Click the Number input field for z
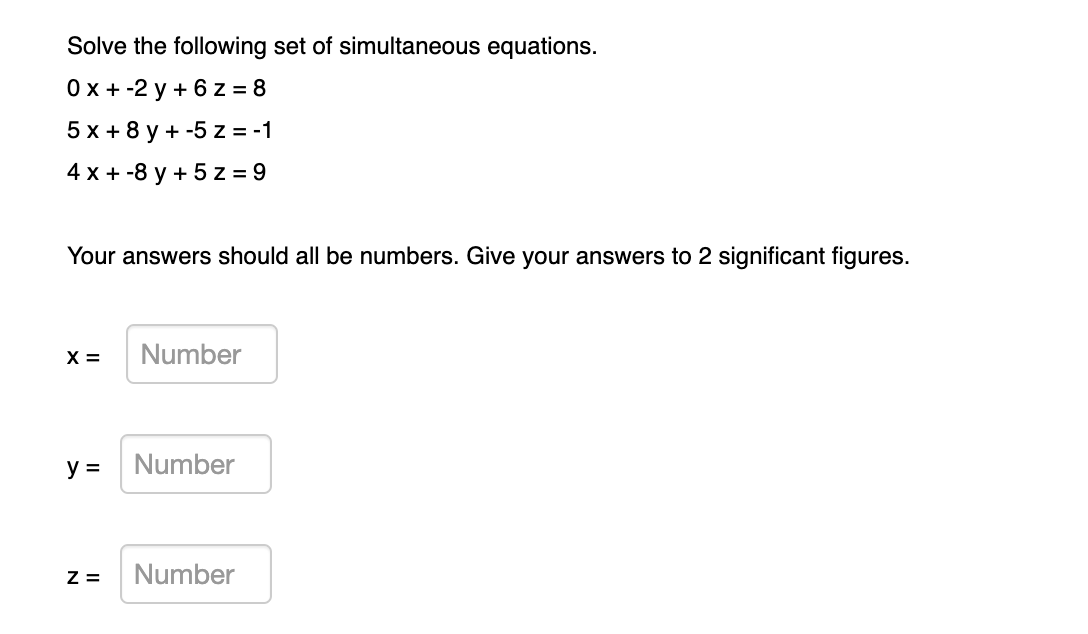 click(195, 574)
